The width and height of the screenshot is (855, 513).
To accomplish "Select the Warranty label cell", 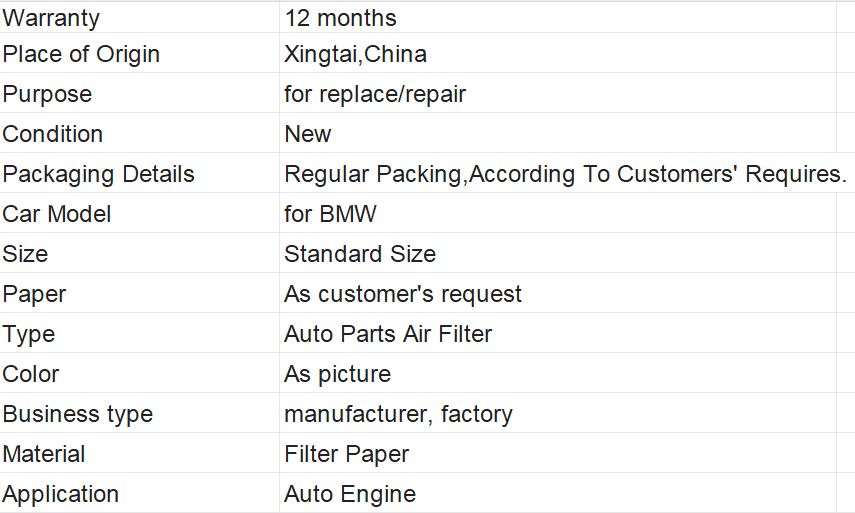I will click(x=51, y=18).
